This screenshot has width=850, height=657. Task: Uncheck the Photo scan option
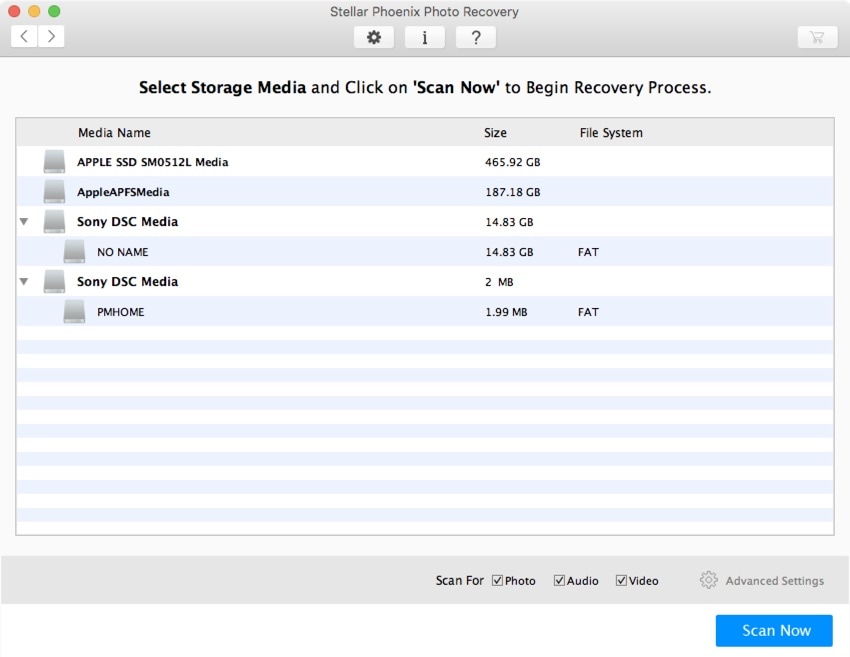tap(497, 581)
